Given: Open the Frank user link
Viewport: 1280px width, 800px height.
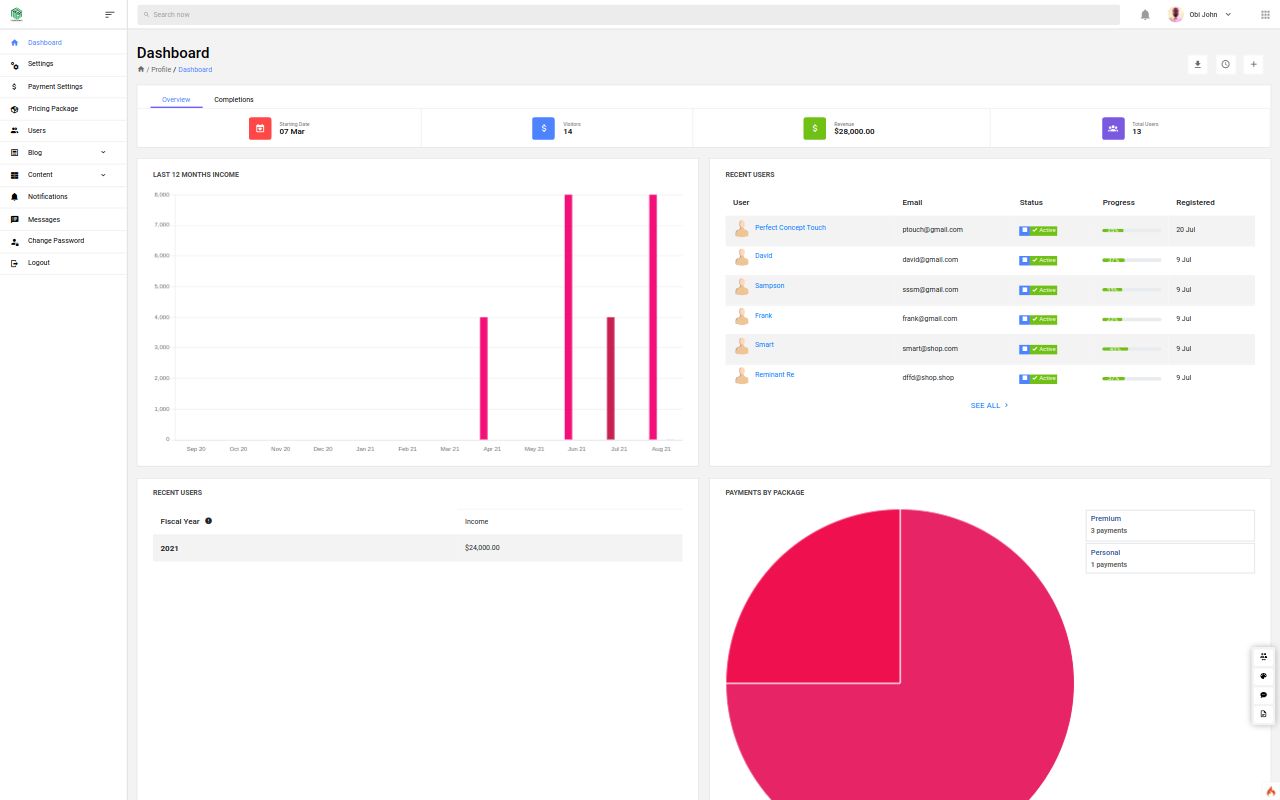Looking at the screenshot, I should tap(763, 315).
